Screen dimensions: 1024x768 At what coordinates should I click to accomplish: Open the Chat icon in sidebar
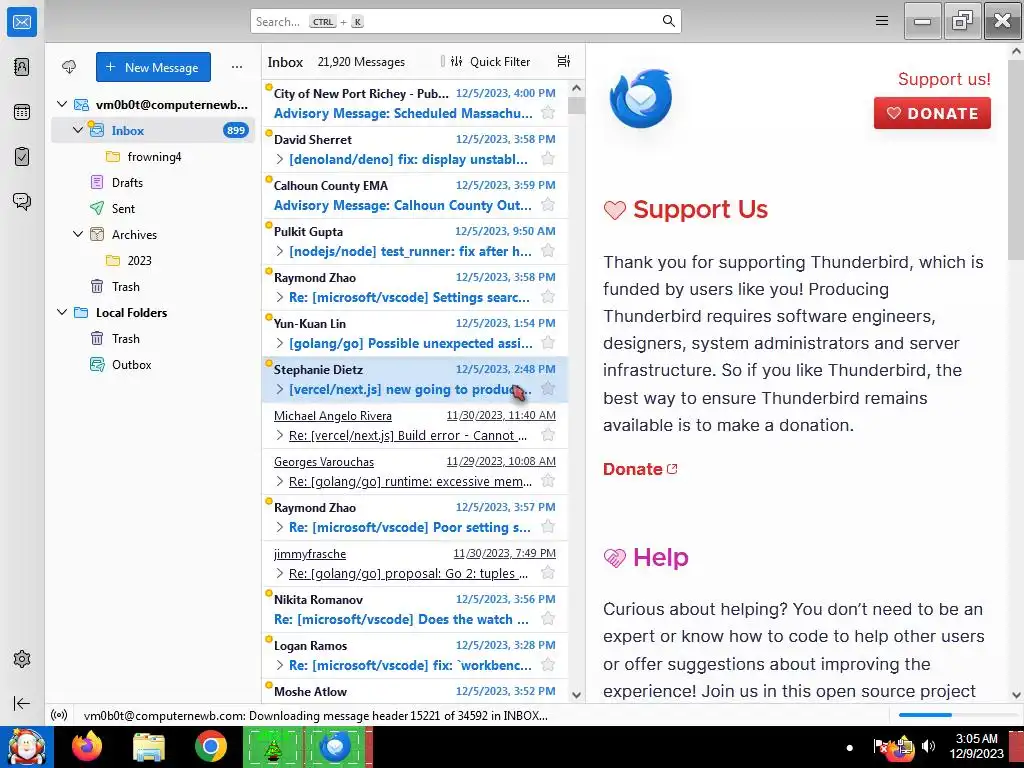tap(22, 201)
